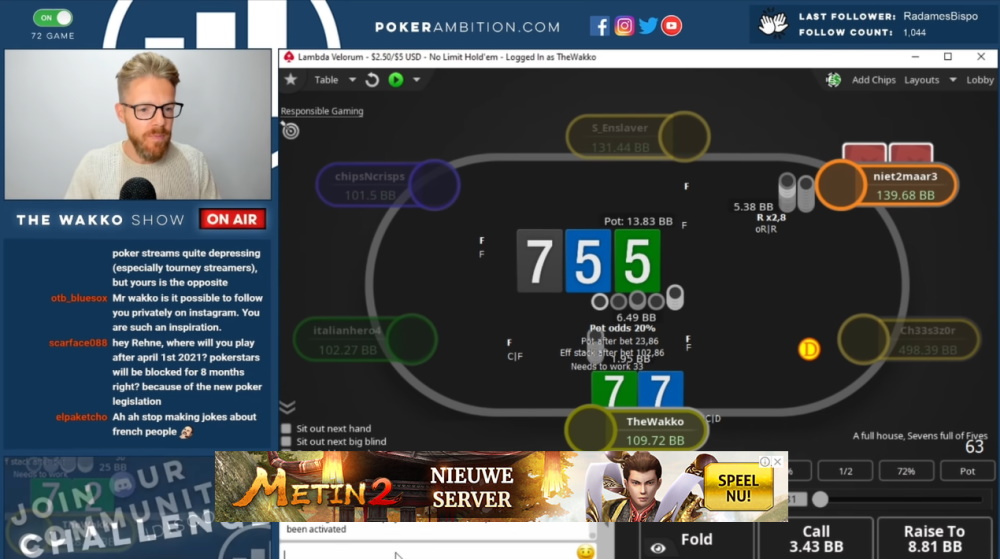Screen dimensions: 1000x559
Task: Select the 72% bet size button
Action: pos(906,471)
